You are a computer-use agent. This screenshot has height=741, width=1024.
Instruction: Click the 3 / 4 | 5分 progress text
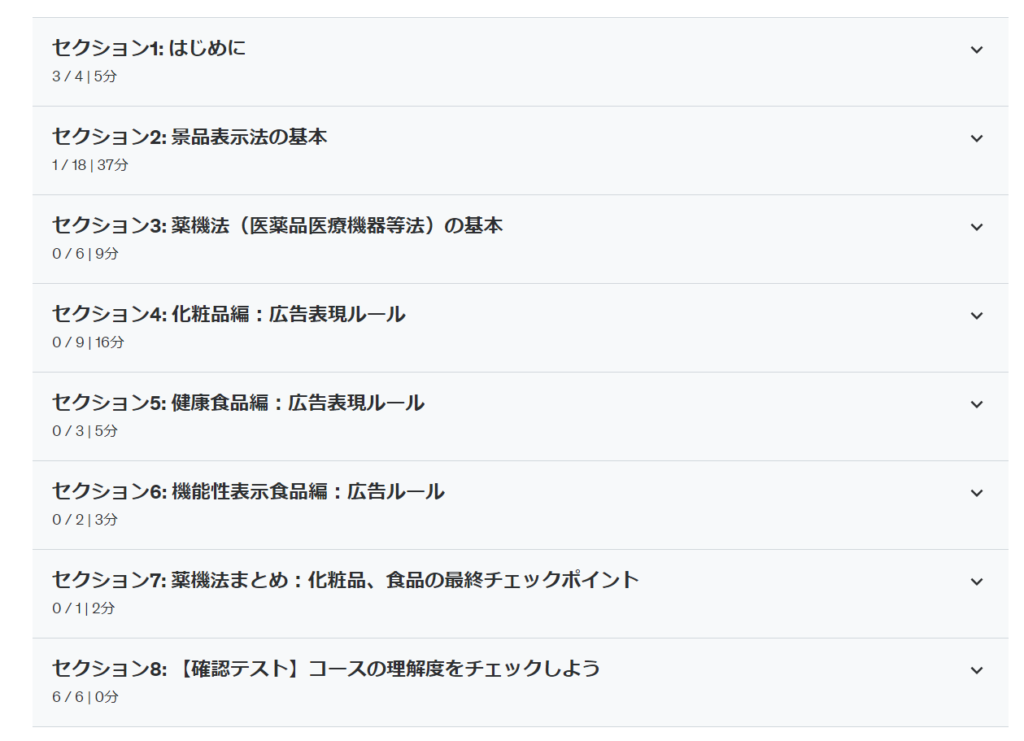coord(85,76)
